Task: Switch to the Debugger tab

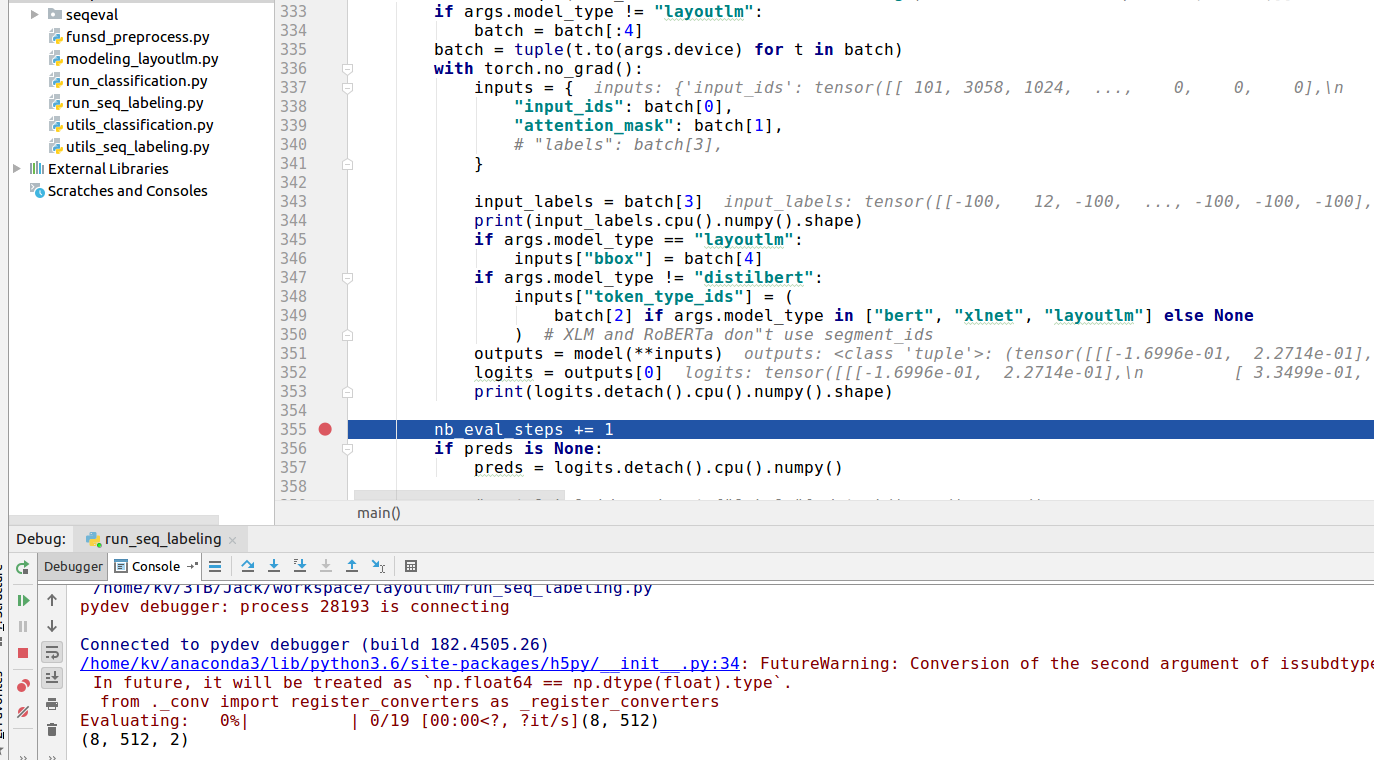Action: coord(72,566)
